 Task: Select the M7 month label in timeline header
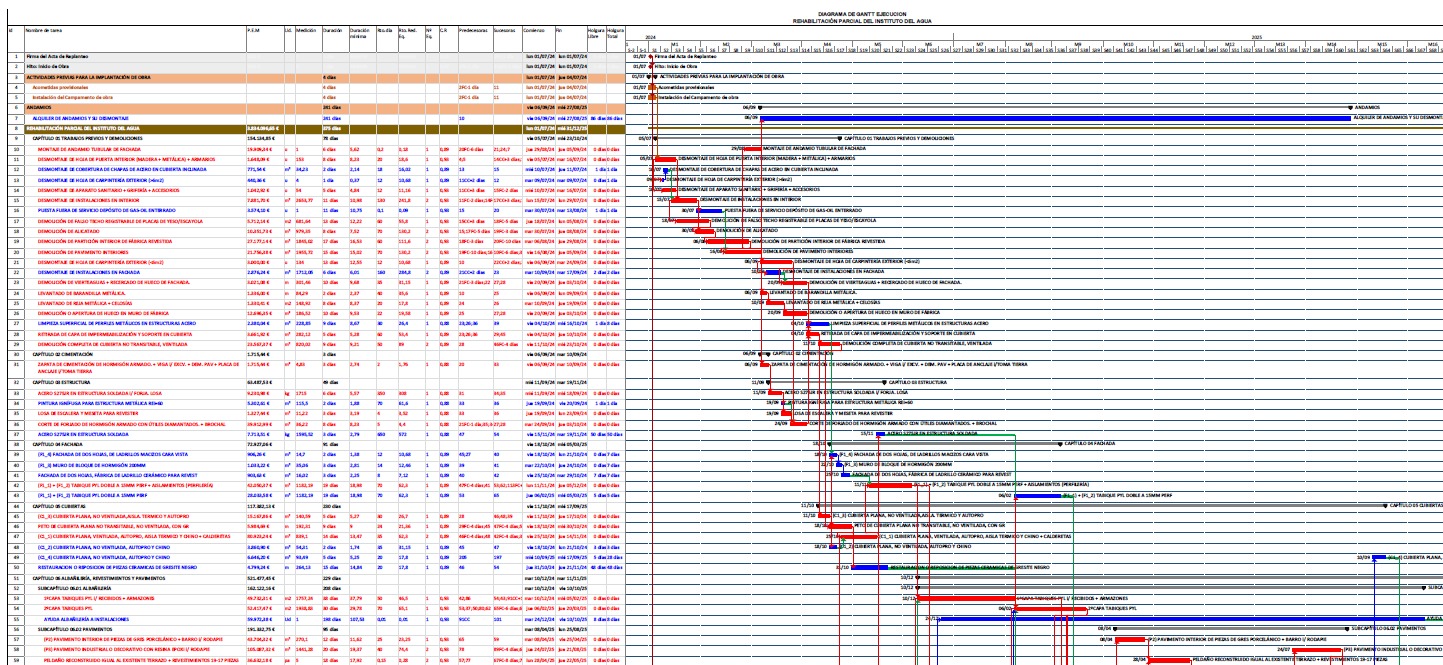(979, 44)
